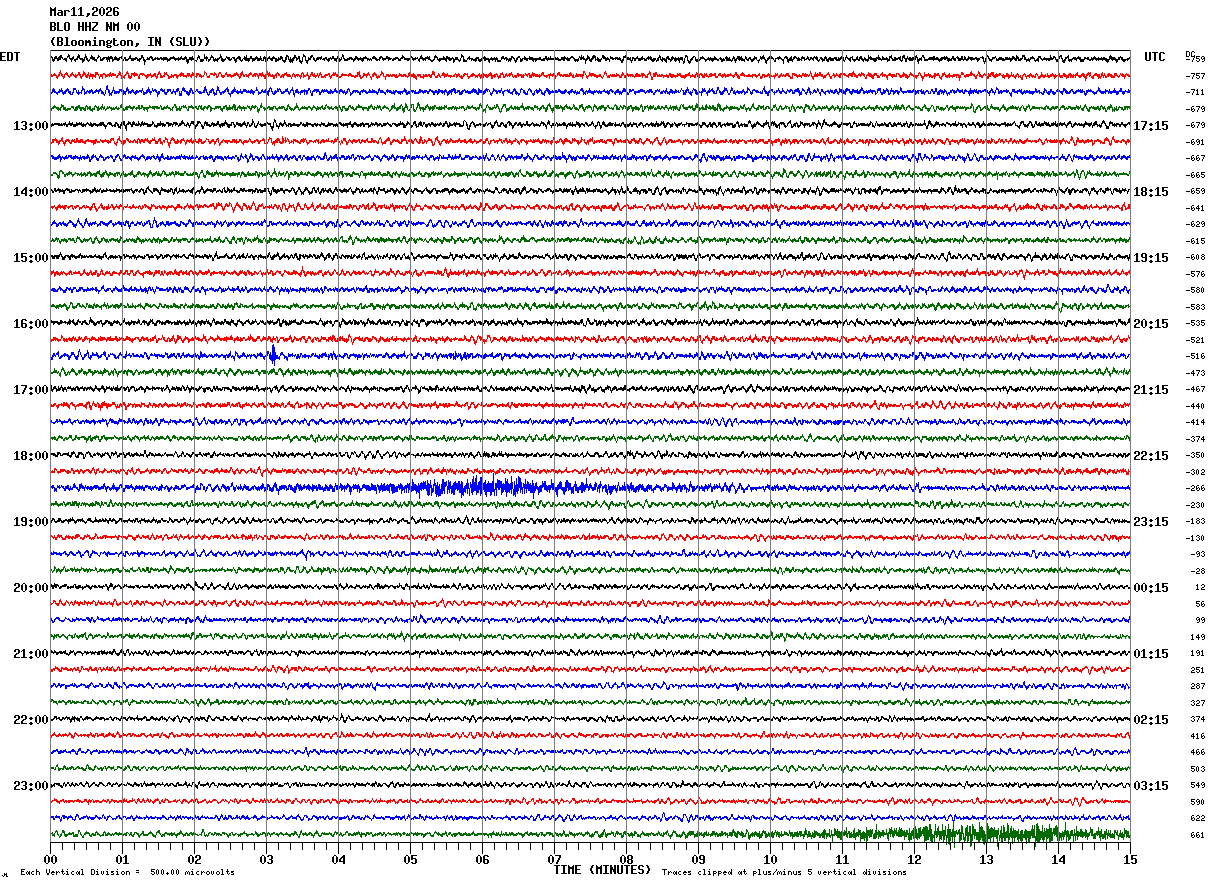
Task: Click the 17:15 UTC time label
Action: [x=1151, y=126]
